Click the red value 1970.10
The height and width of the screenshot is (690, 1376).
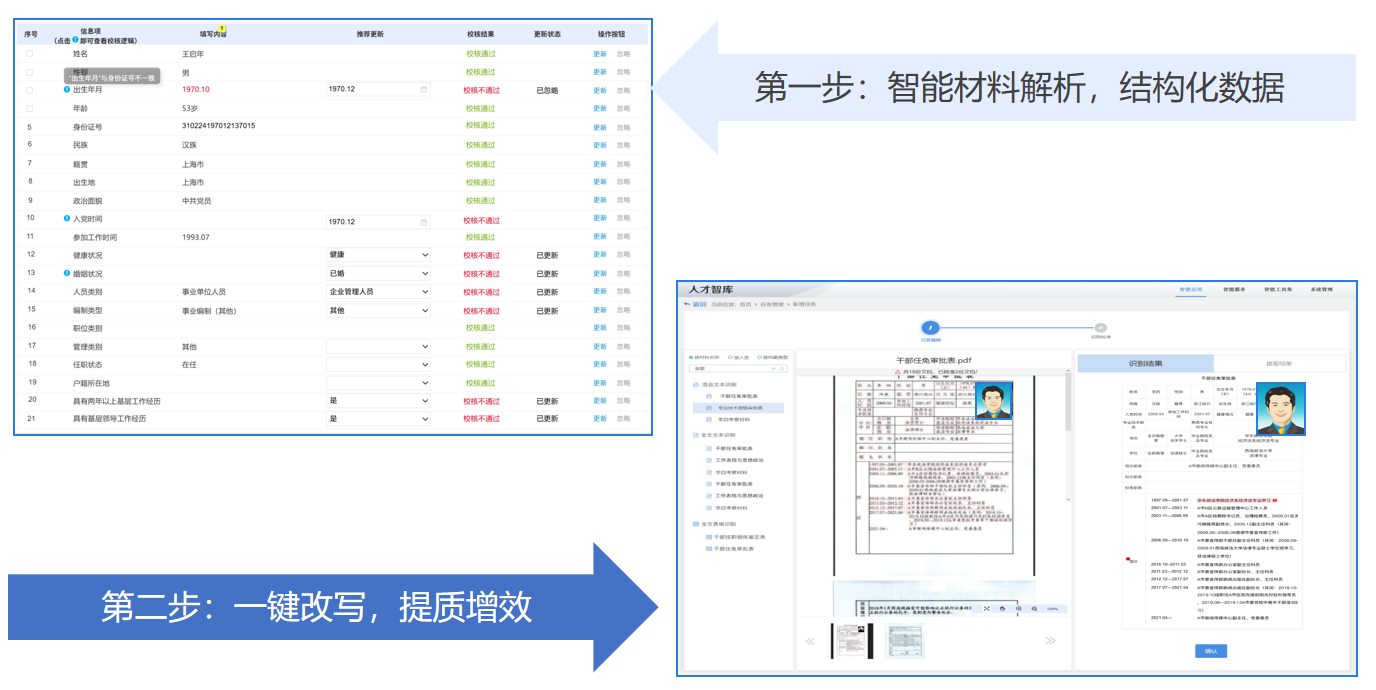(196, 90)
